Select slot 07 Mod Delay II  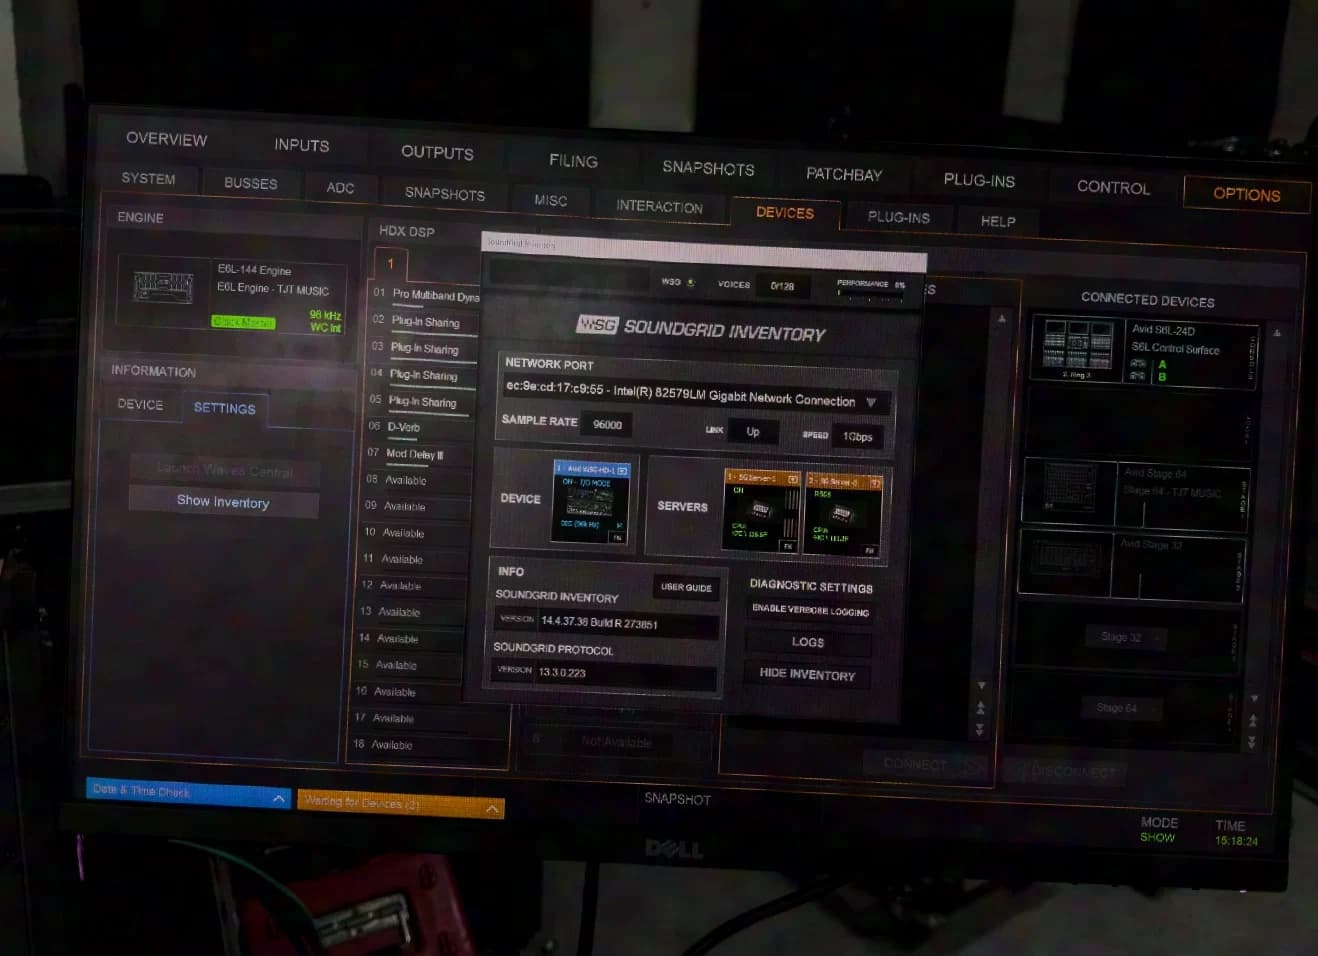click(419, 454)
